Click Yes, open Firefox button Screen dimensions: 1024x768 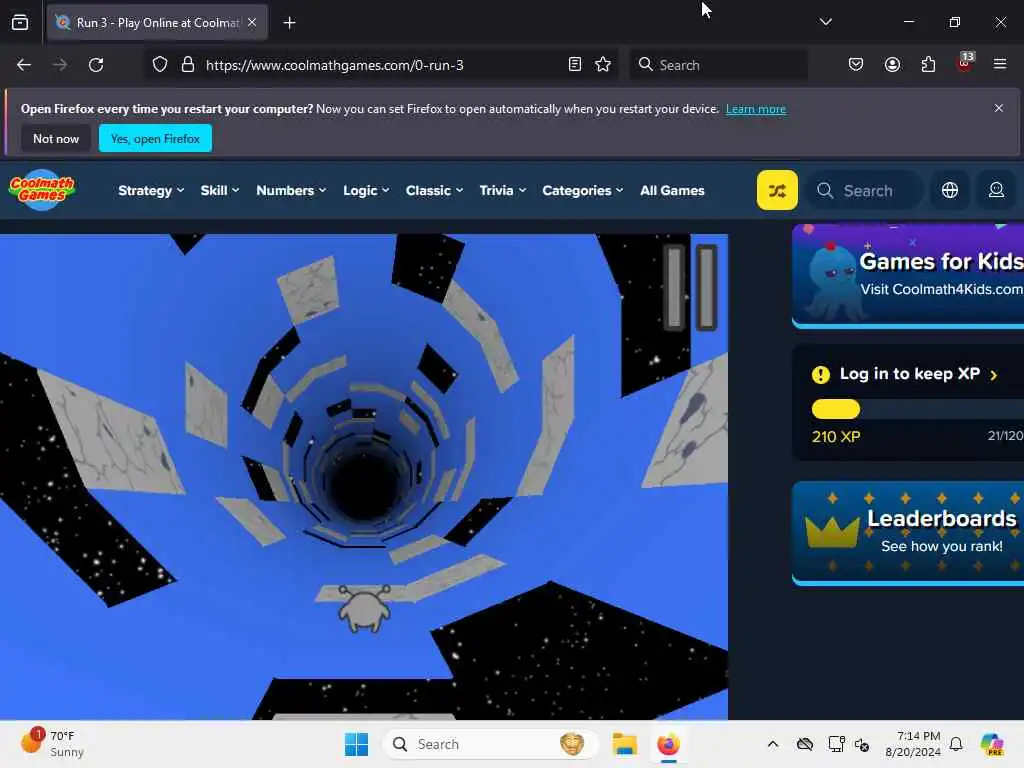[x=155, y=138]
